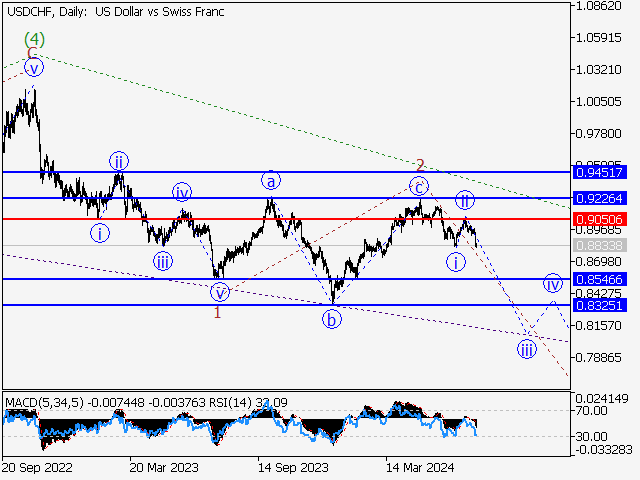Select the blue 0.83251 price tag
This screenshot has width=640, height=480.
click(x=600, y=305)
